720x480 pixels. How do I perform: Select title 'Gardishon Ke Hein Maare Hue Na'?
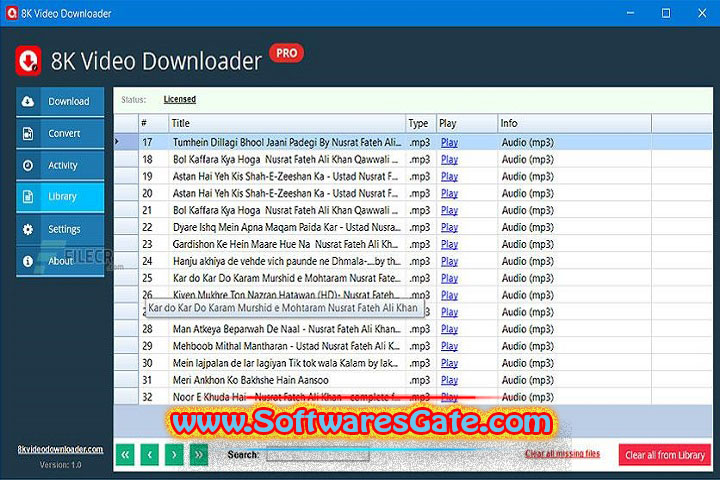(x=286, y=244)
